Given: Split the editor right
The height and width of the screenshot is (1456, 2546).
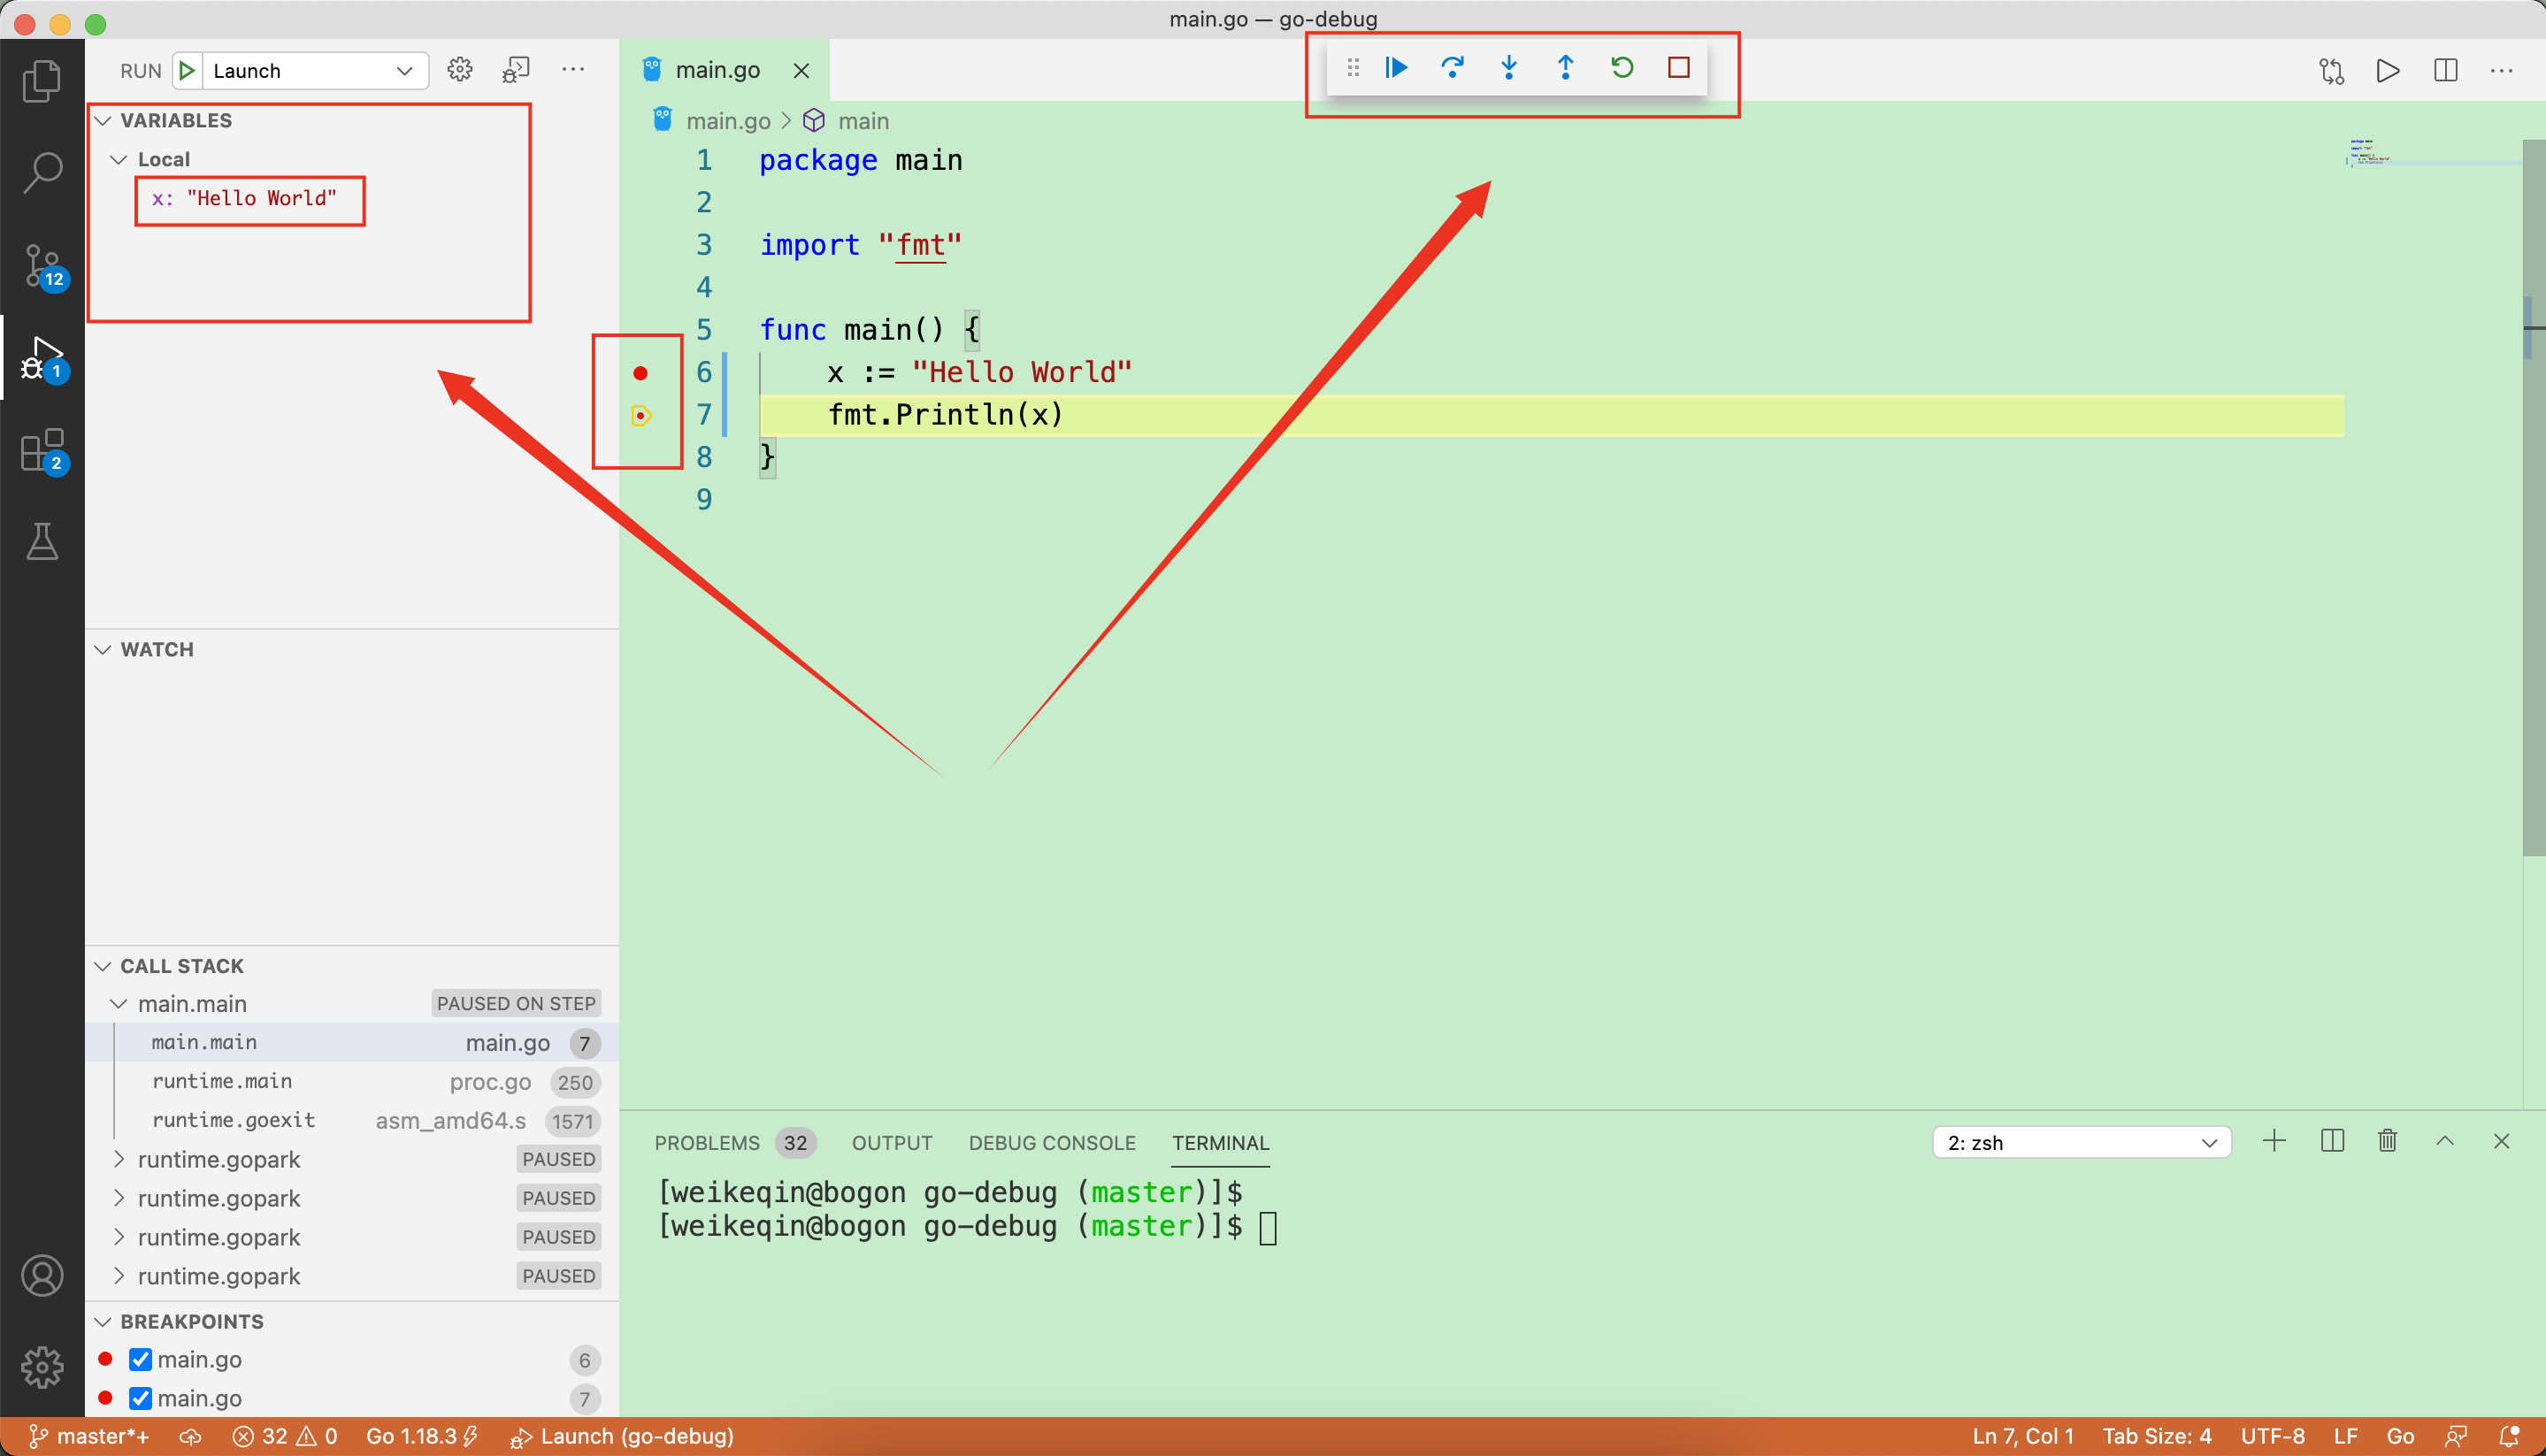Looking at the screenshot, I should click(x=2446, y=70).
